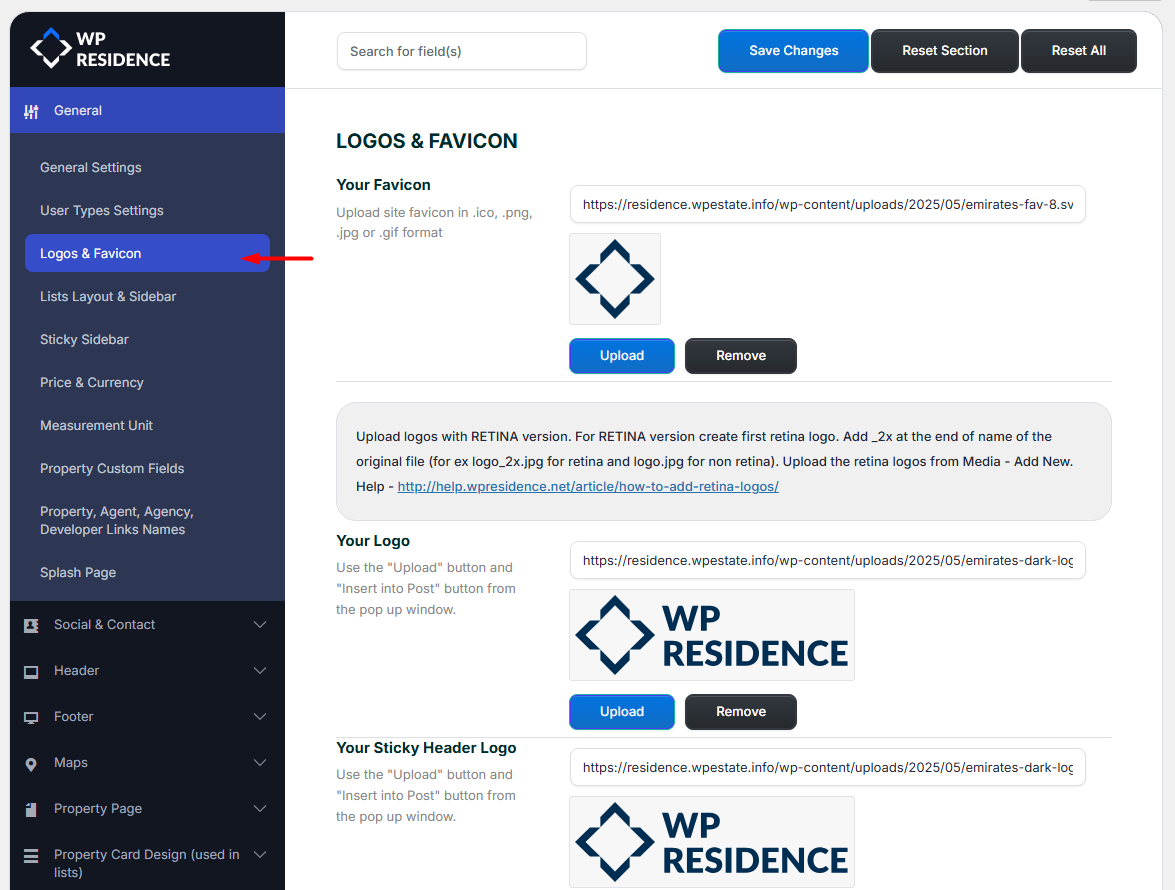Image resolution: width=1175 pixels, height=890 pixels.
Task: Click the General sliders icon
Action: (x=31, y=111)
